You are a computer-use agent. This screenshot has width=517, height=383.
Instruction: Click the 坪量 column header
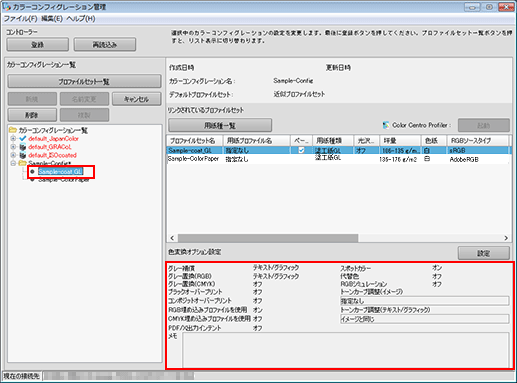[400, 141]
